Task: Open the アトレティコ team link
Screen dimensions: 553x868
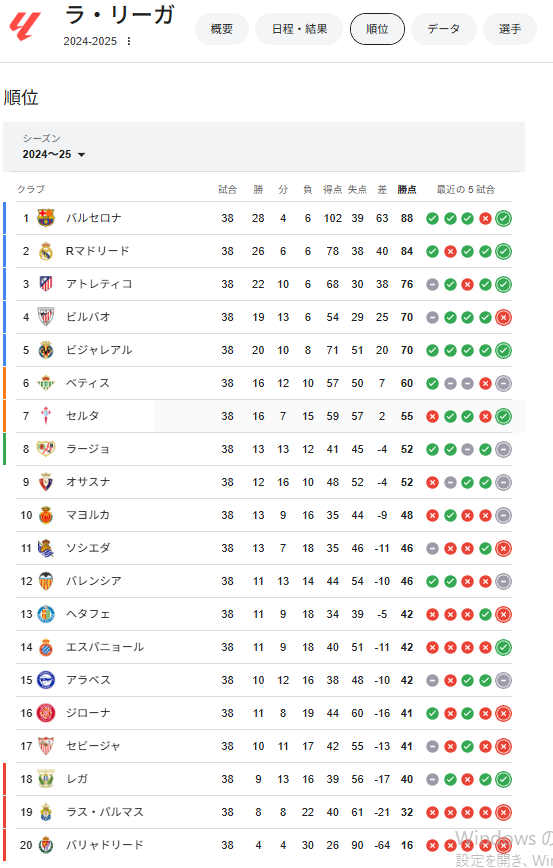Action: (99, 284)
